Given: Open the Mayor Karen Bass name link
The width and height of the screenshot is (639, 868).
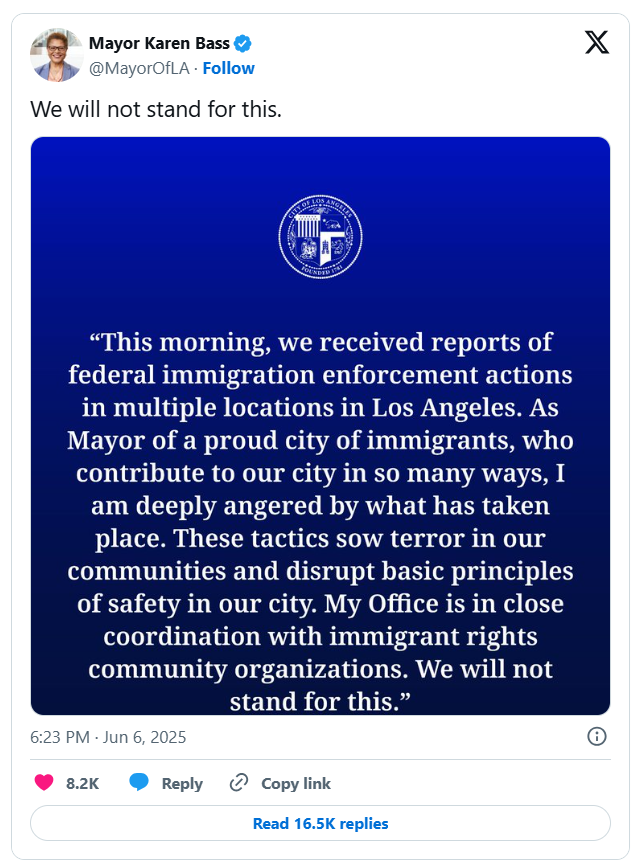Looking at the screenshot, I should click(159, 43).
